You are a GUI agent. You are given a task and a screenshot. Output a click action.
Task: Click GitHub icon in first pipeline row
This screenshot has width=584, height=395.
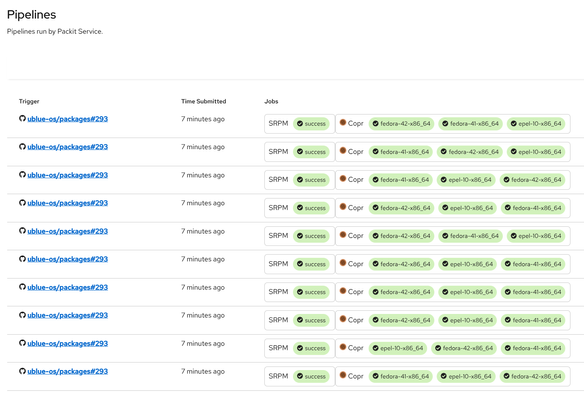[x=22, y=118]
